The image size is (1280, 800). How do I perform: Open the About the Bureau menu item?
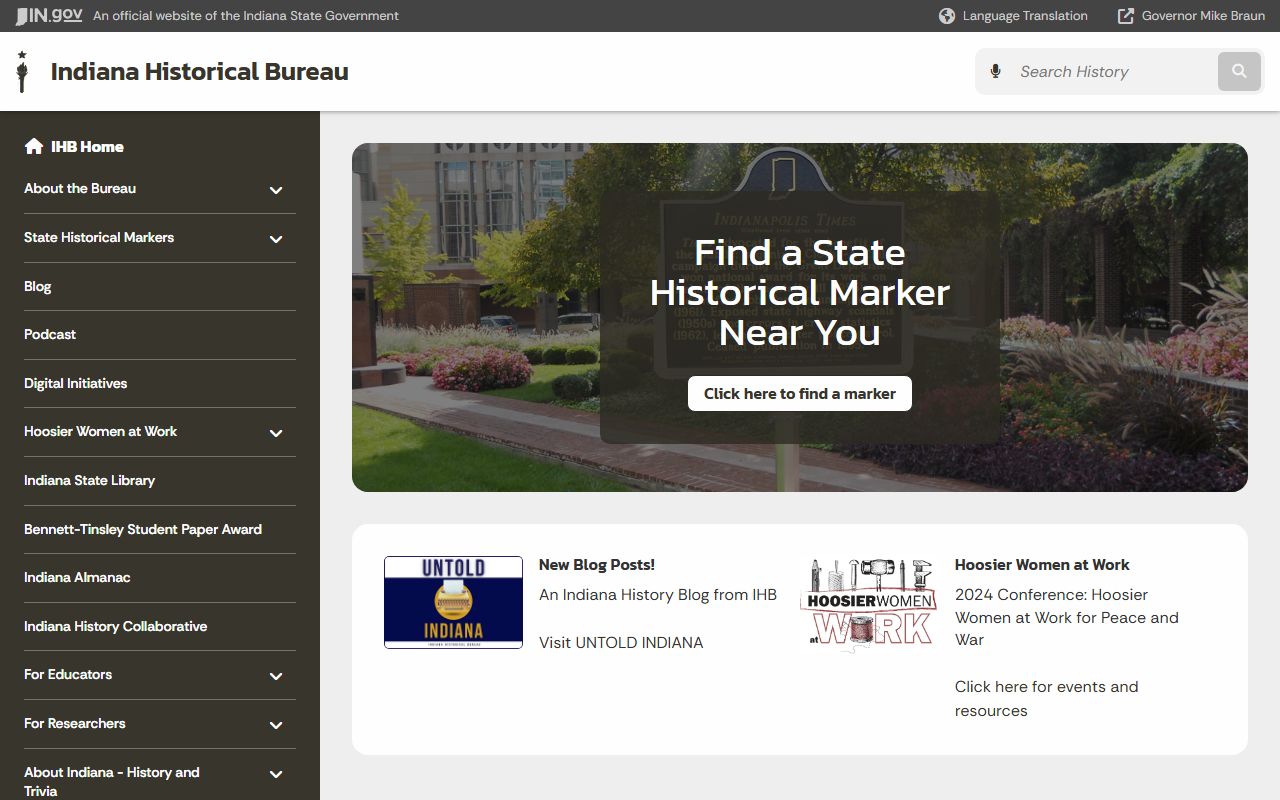pos(80,188)
